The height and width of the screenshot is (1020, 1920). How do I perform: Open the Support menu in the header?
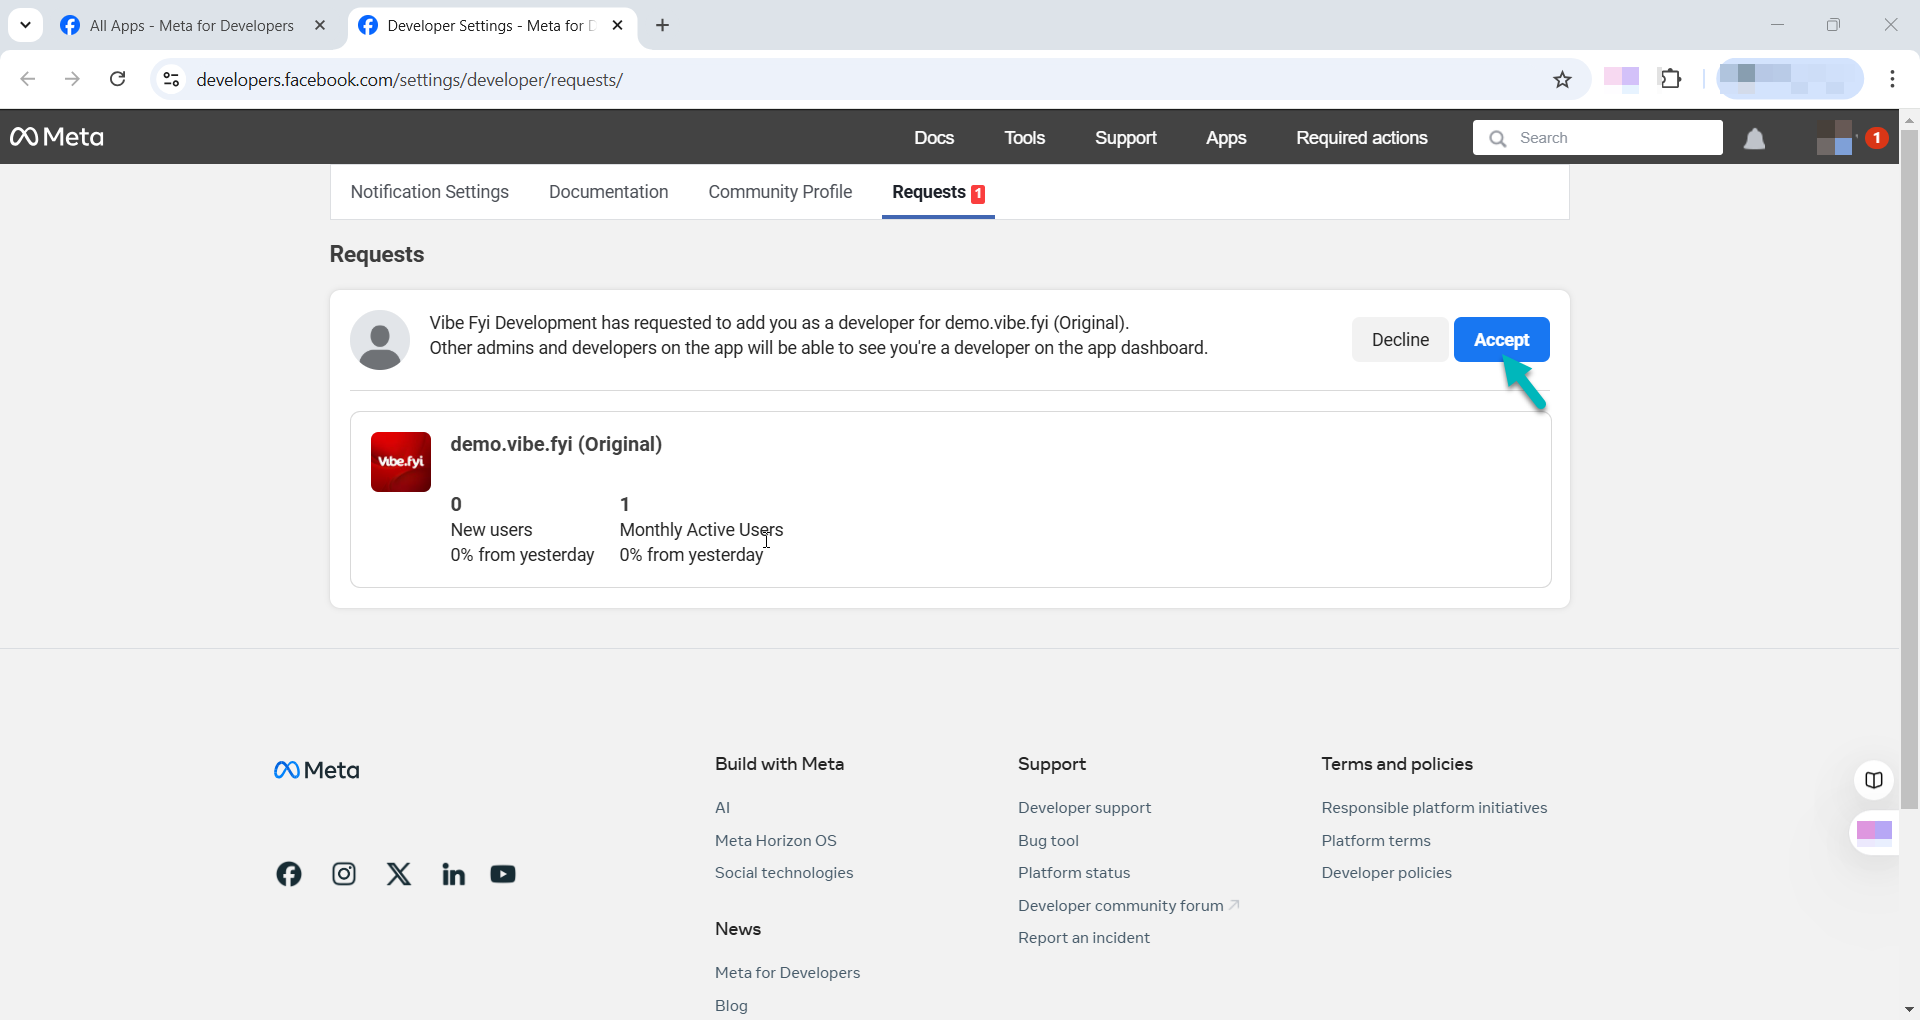click(1126, 138)
